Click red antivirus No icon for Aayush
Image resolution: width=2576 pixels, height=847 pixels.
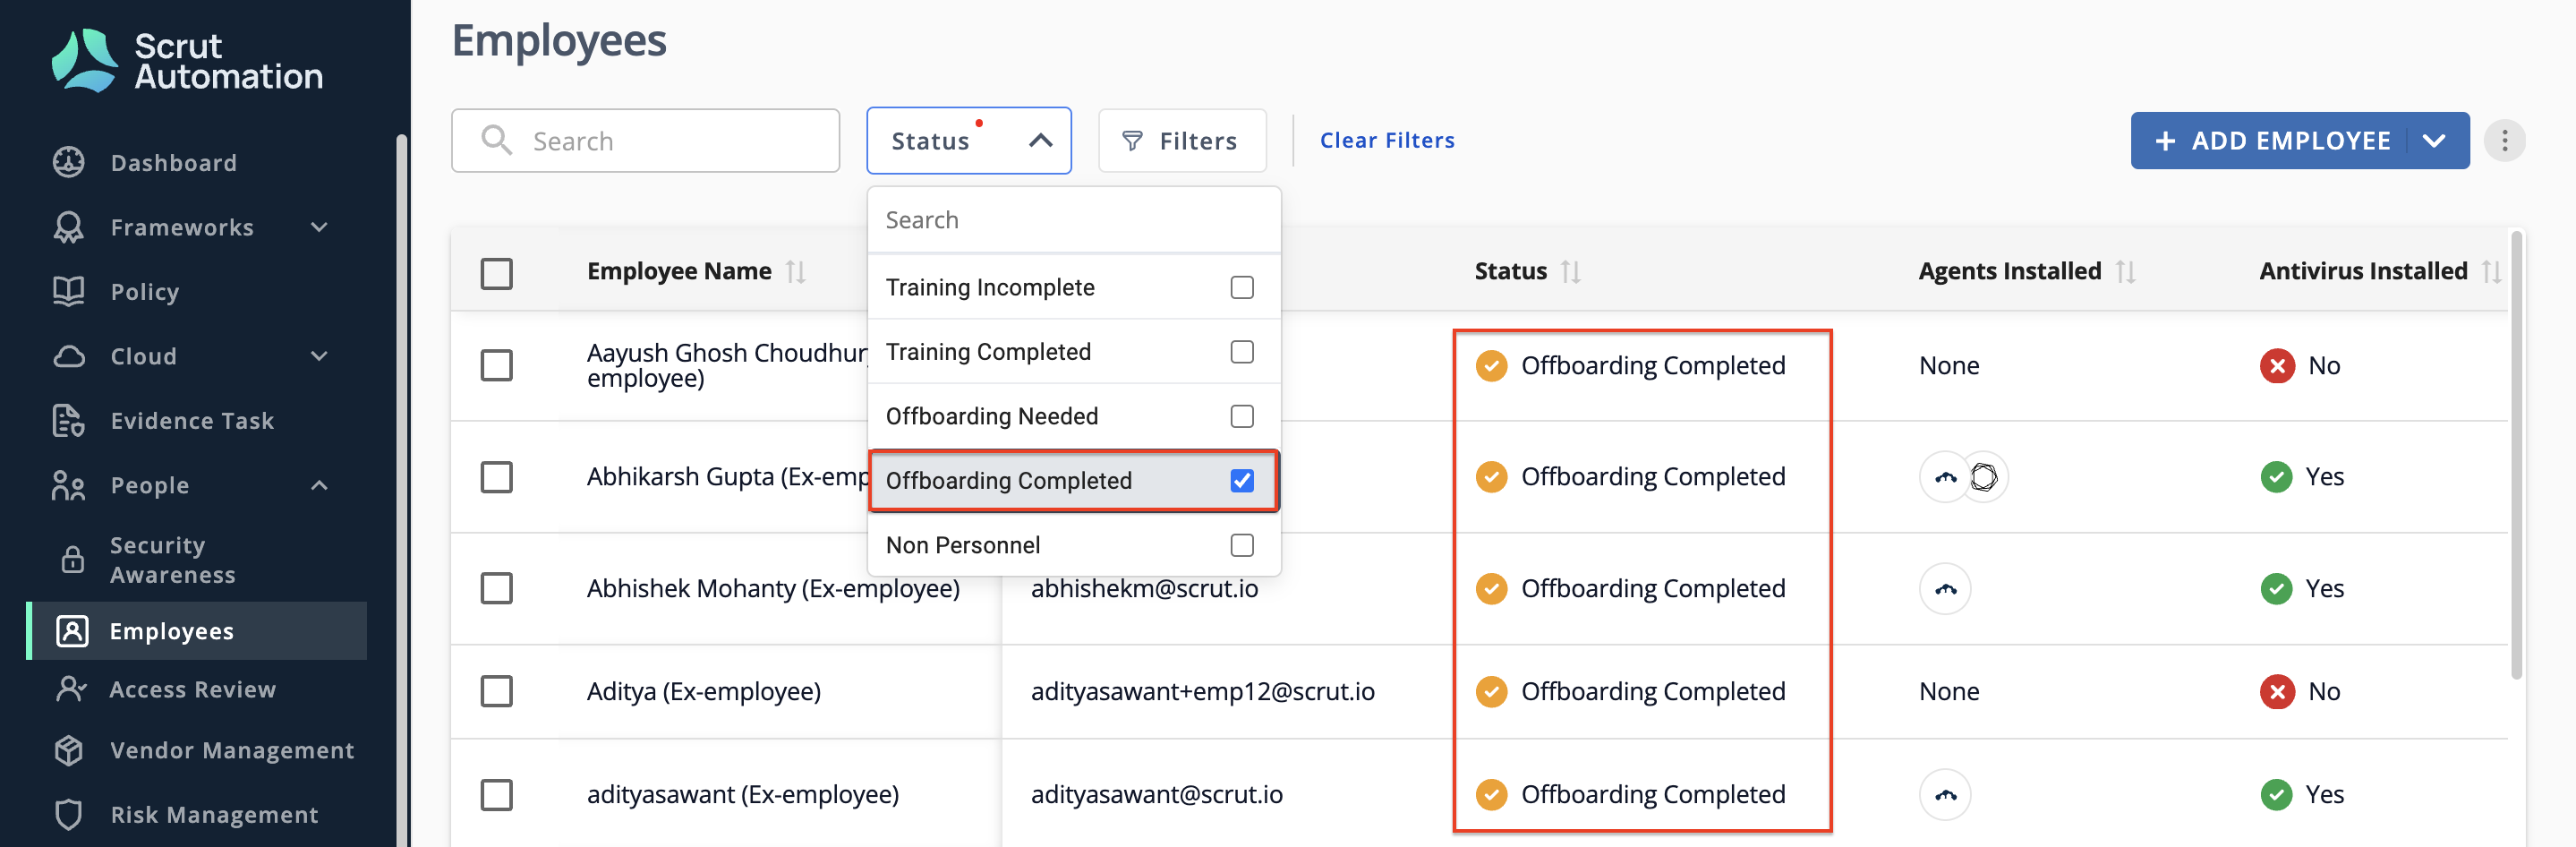(2277, 366)
